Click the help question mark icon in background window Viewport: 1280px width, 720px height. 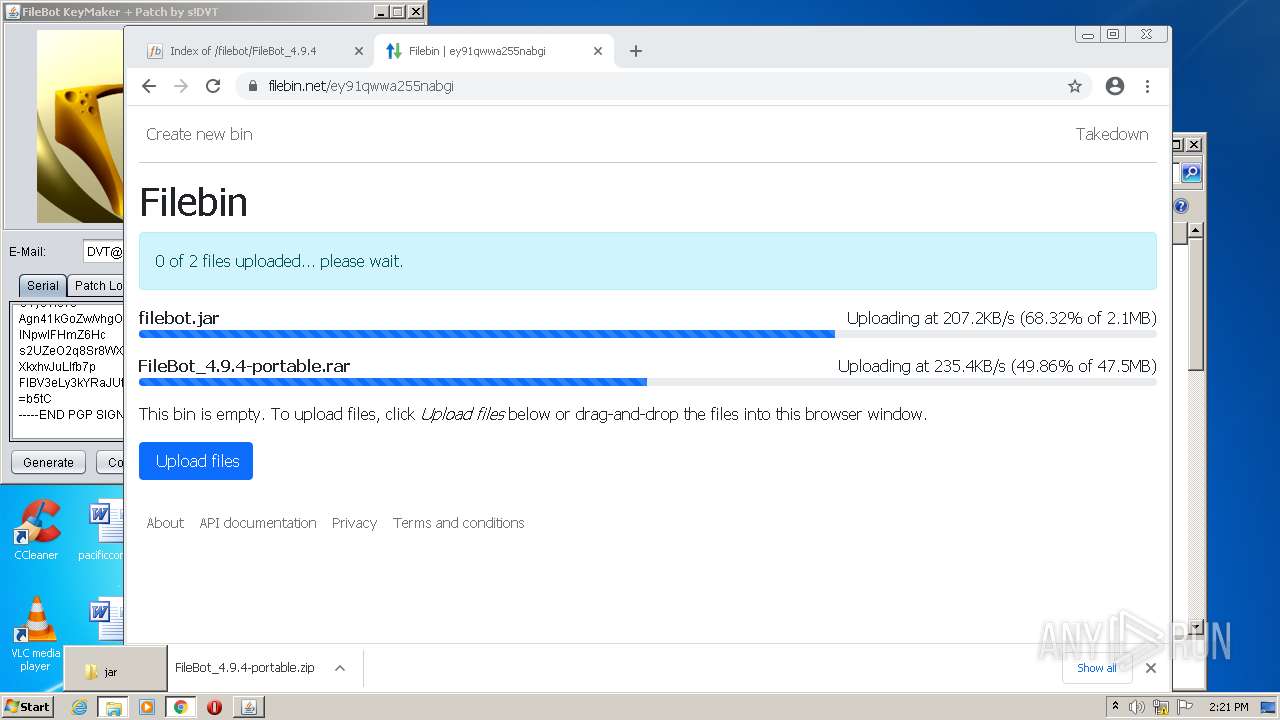[x=1181, y=206]
